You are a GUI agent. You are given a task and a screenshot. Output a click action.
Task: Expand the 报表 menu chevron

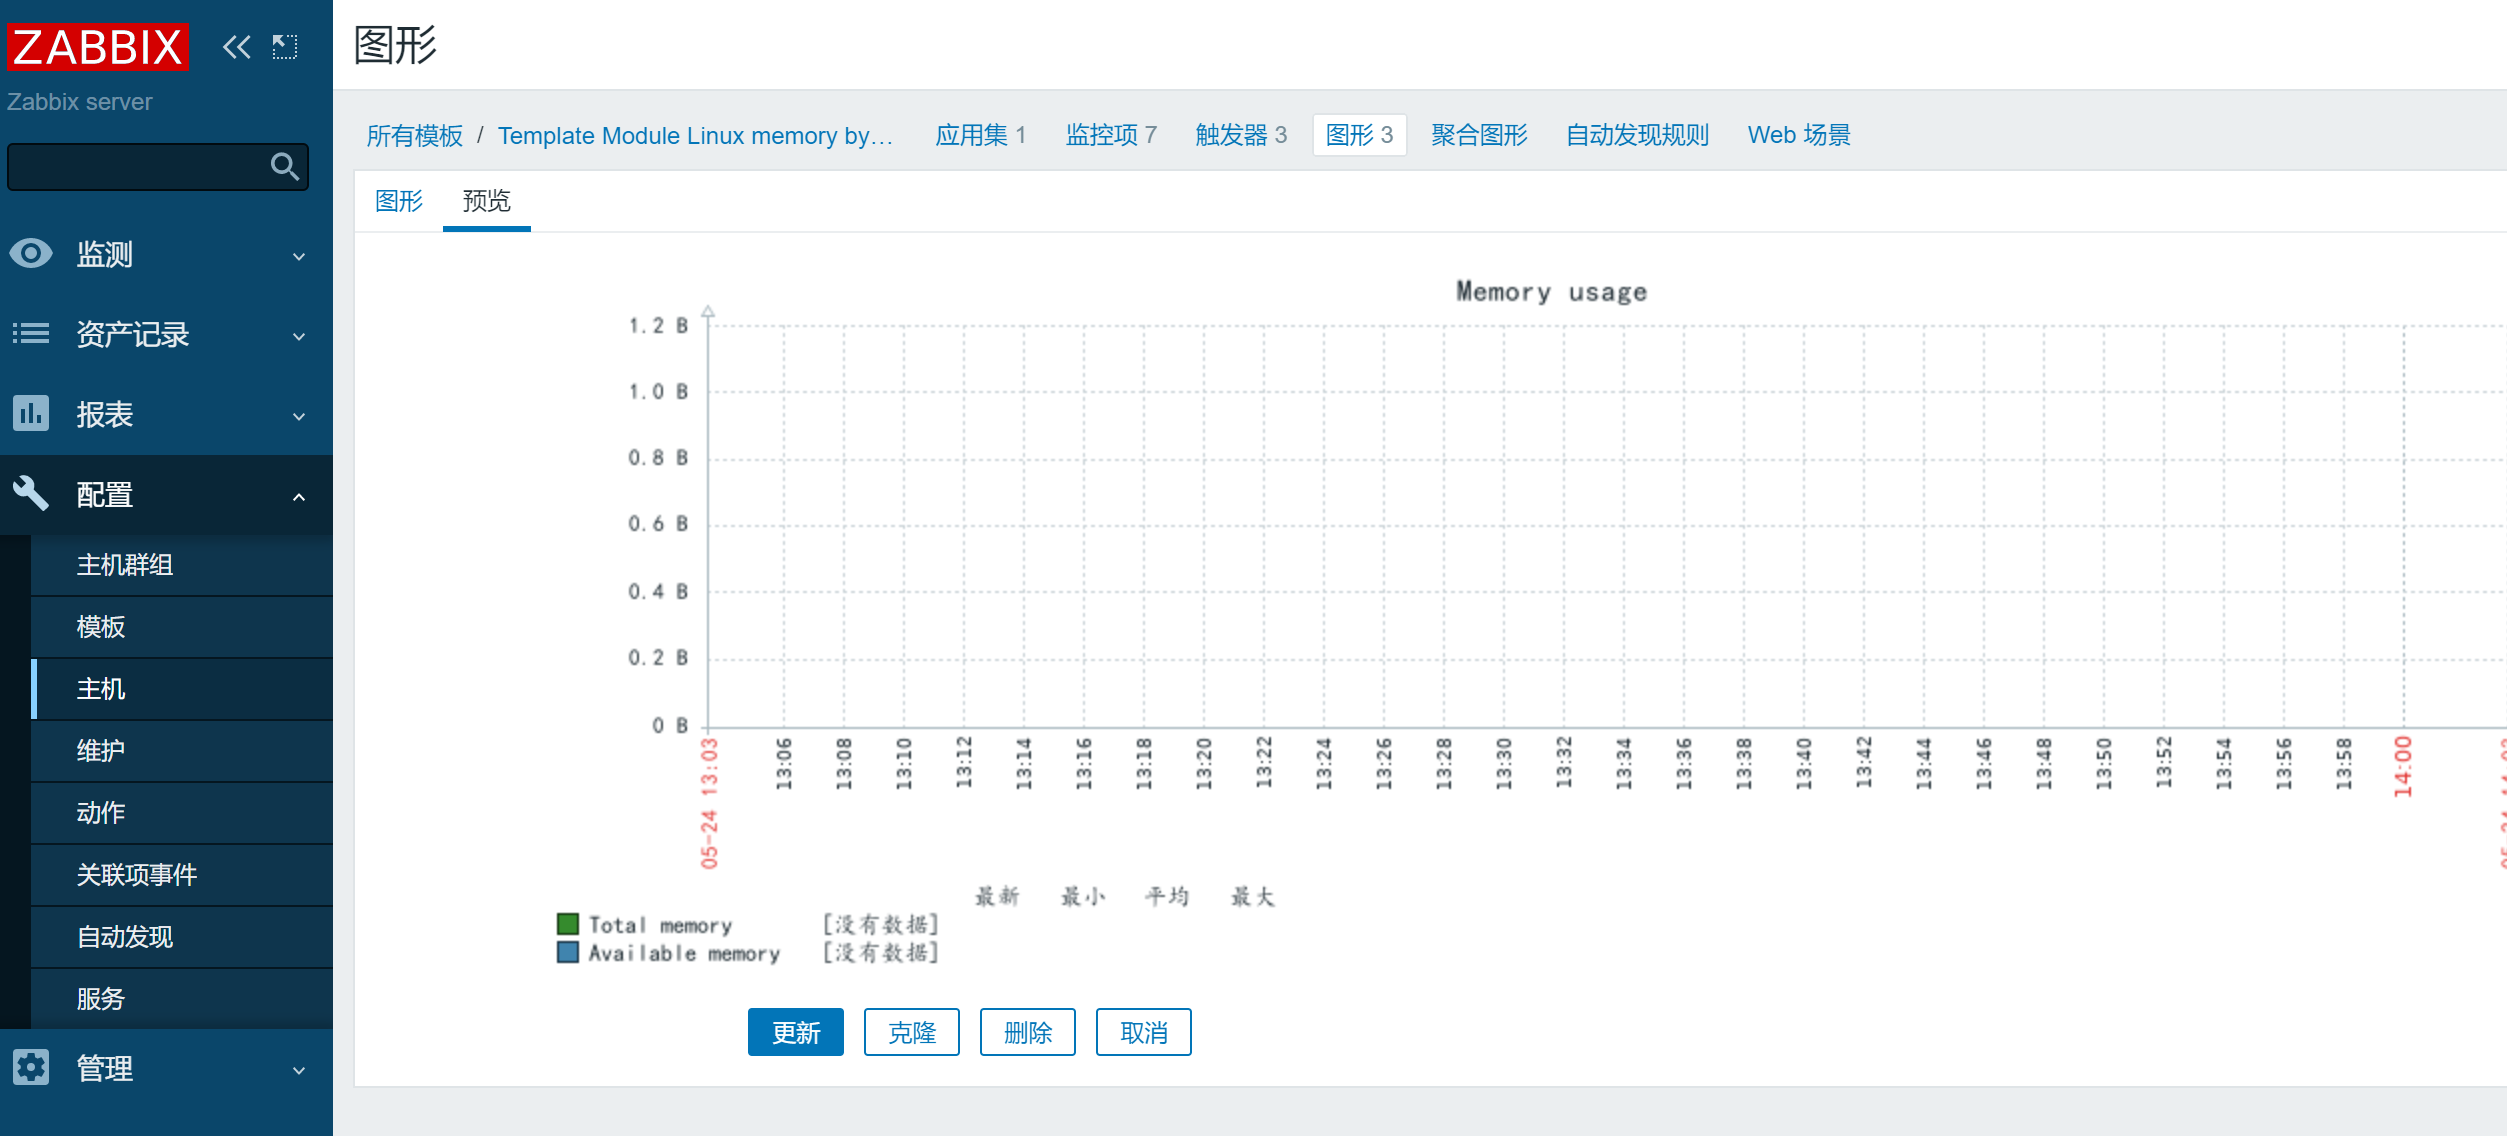click(x=299, y=416)
